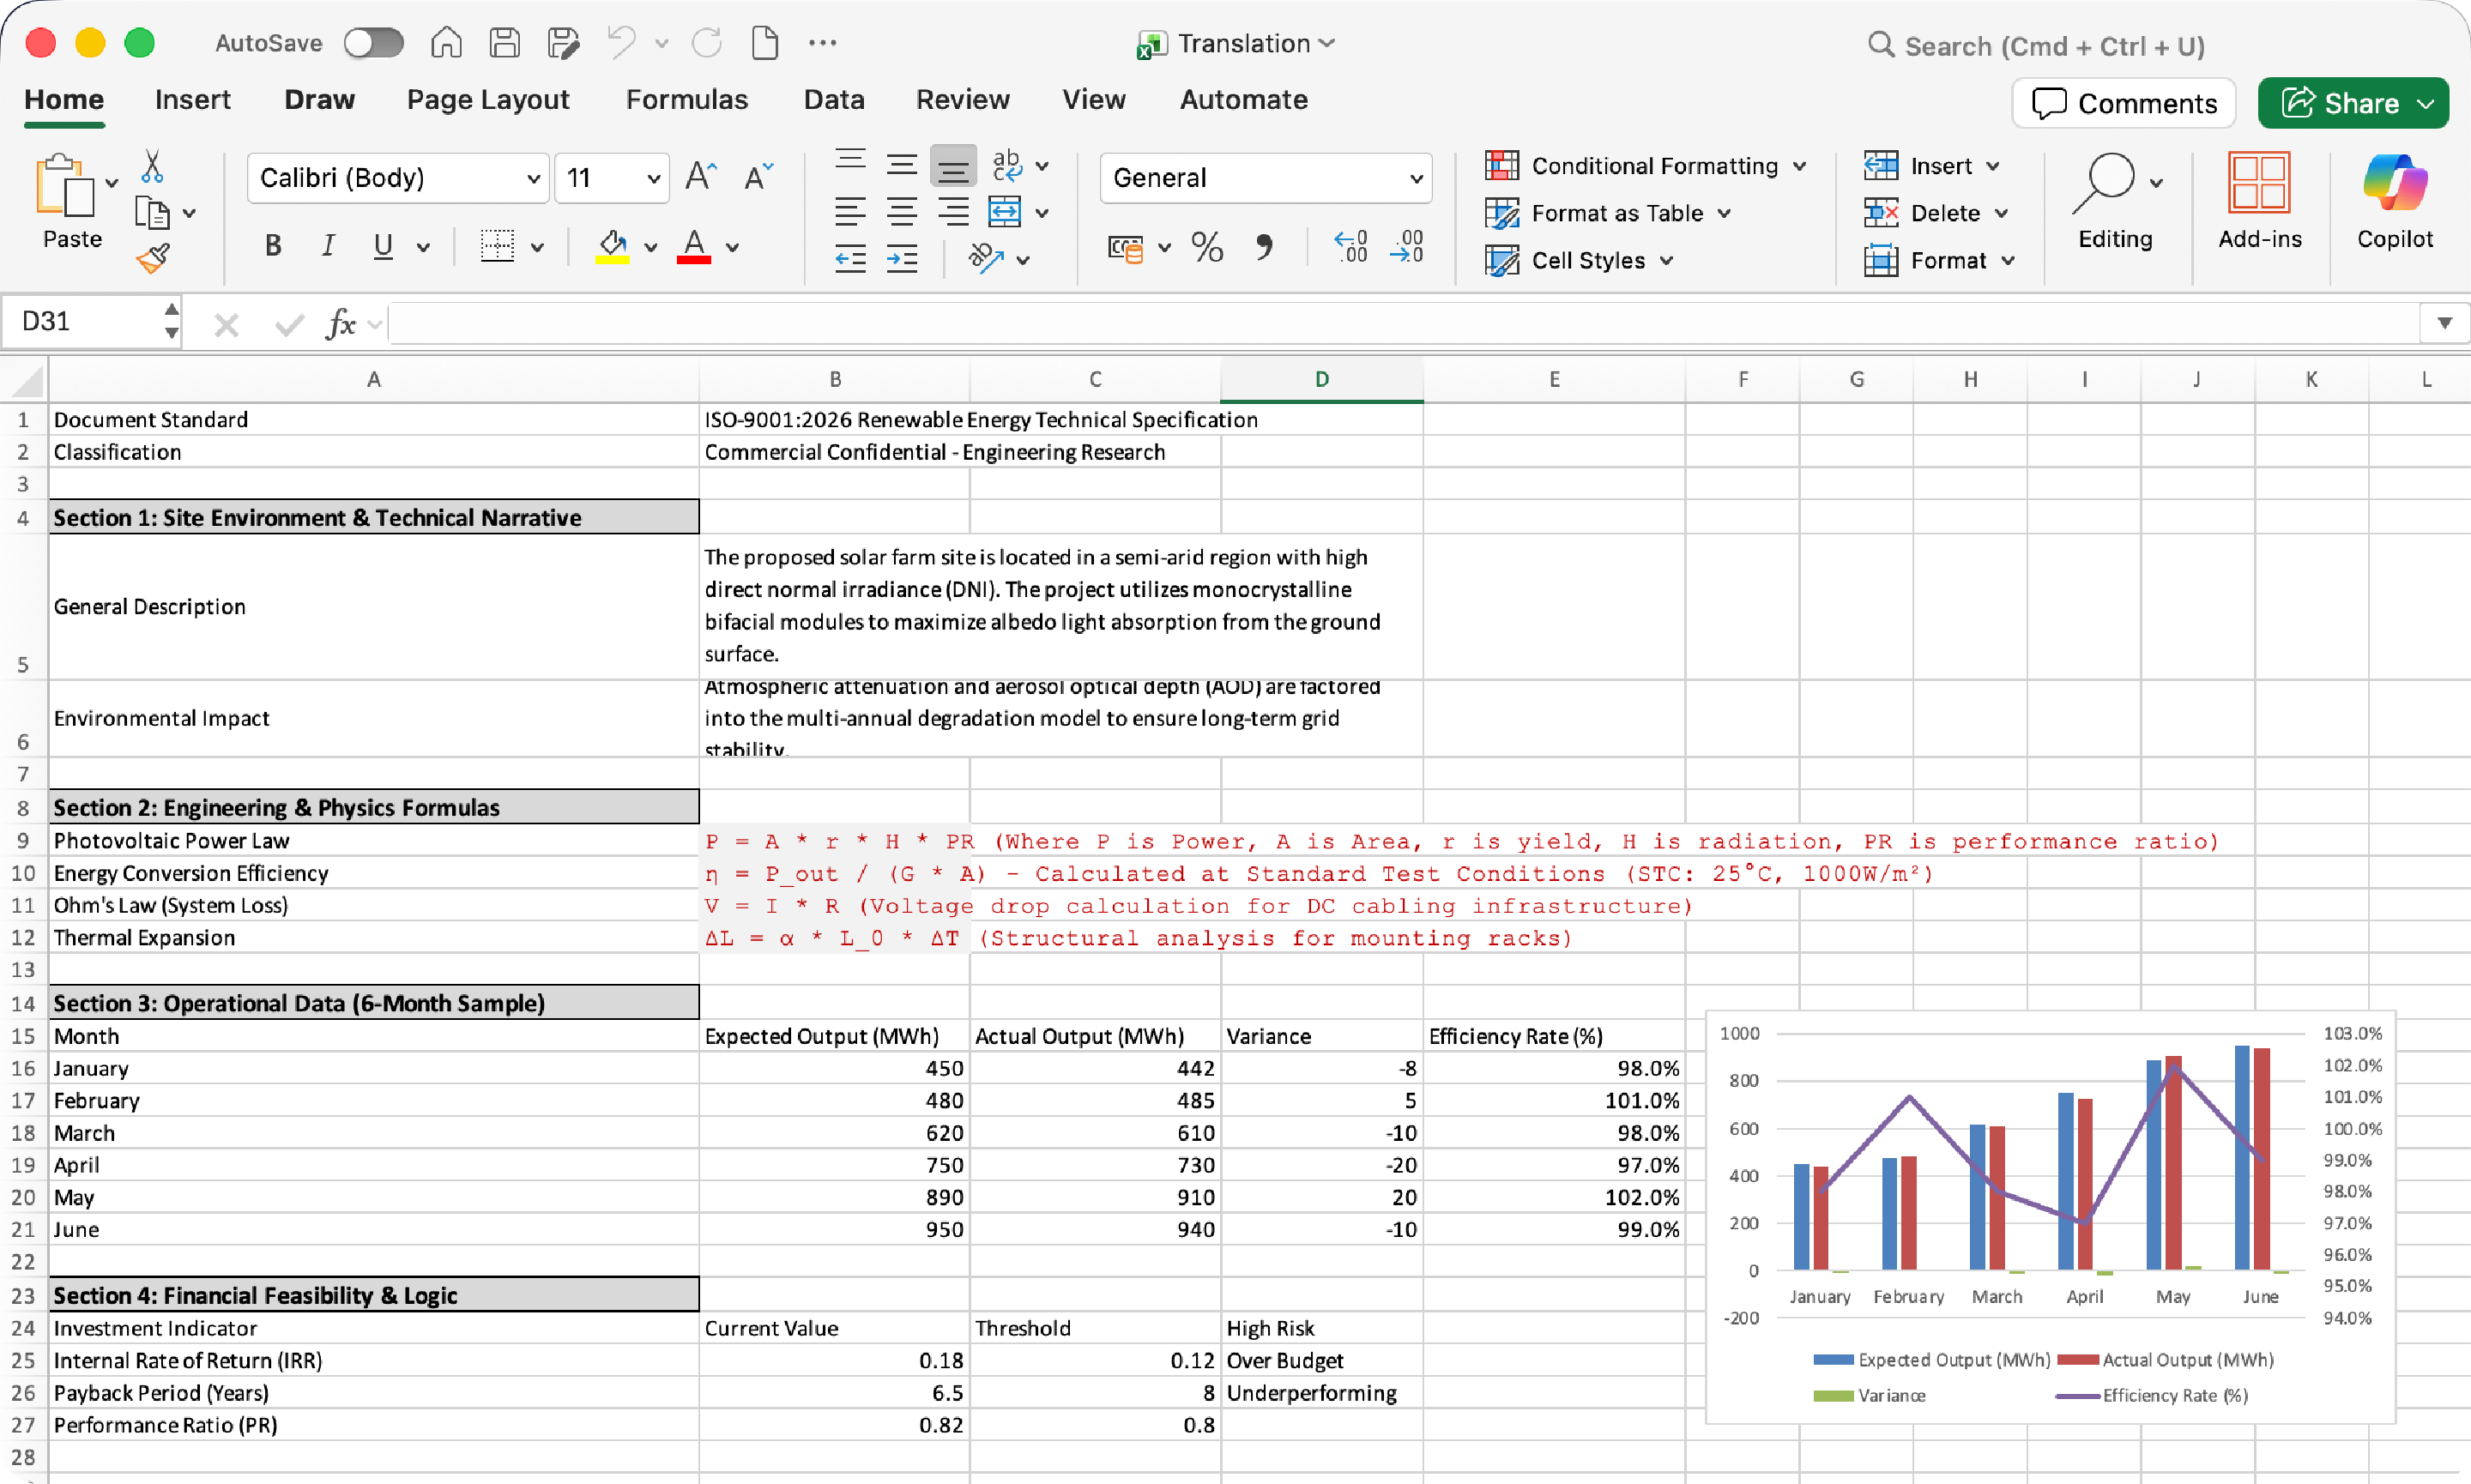Open the font name dropdown
The height and width of the screenshot is (1484, 2471).
pyautogui.click(x=533, y=178)
